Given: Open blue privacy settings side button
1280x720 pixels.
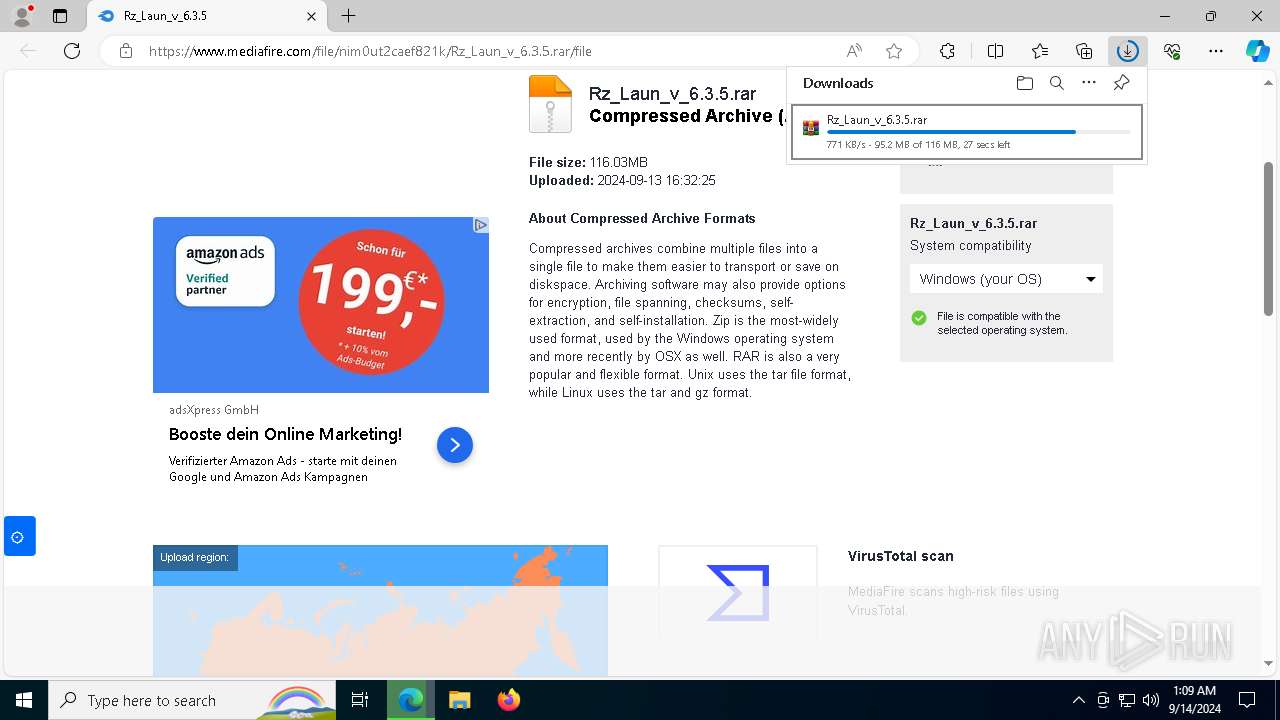Looking at the screenshot, I should [19, 536].
